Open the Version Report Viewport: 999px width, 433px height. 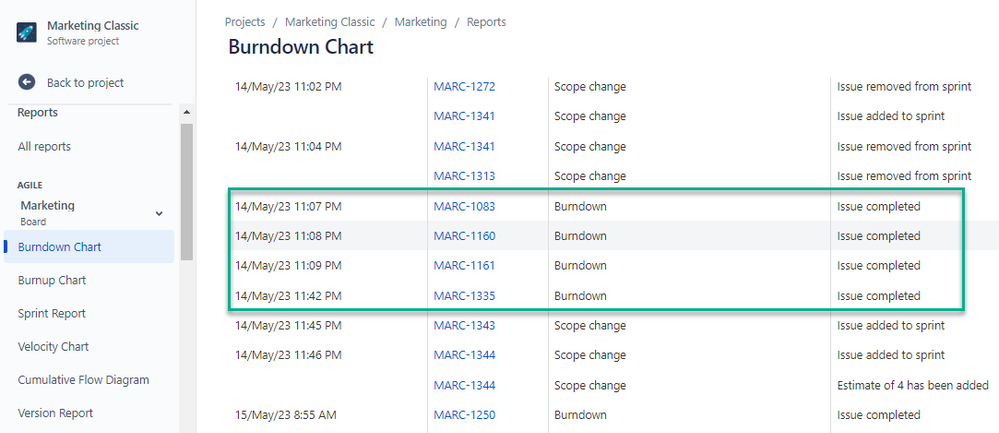point(55,413)
